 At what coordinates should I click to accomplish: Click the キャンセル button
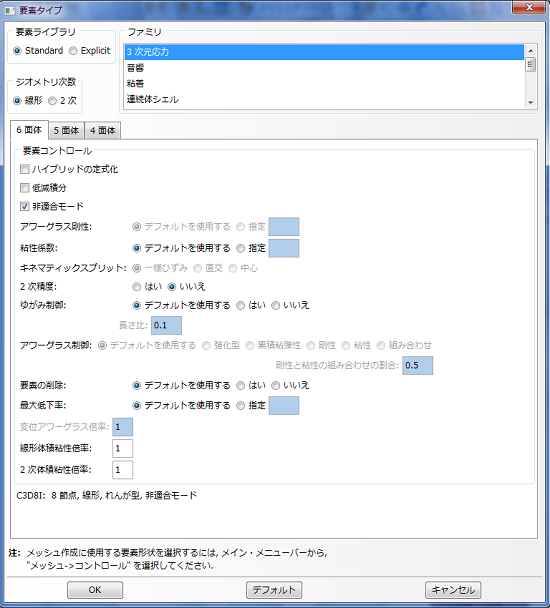pos(453,590)
